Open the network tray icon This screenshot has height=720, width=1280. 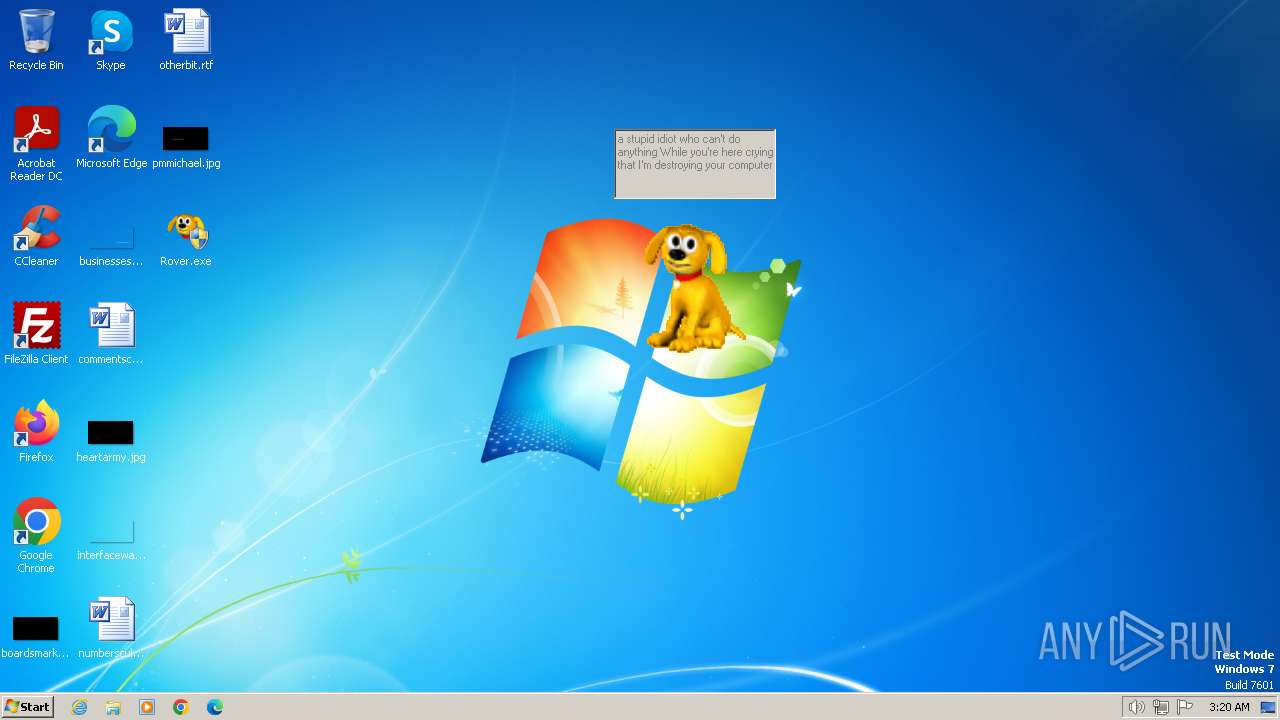pos(1161,707)
